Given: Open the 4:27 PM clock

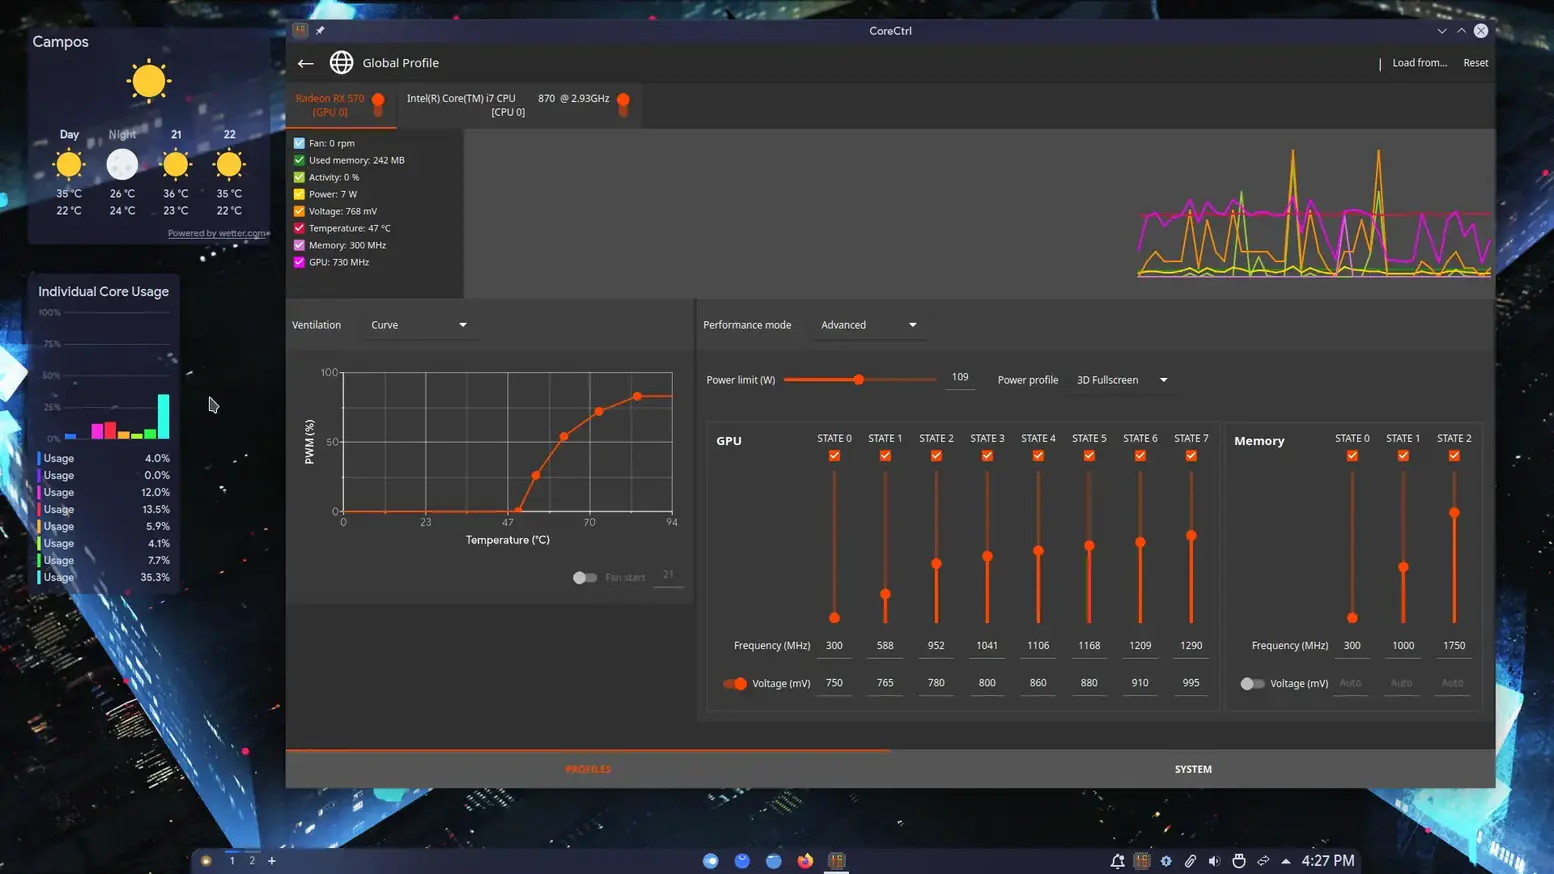Looking at the screenshot, I should (x=1327, y=860).
